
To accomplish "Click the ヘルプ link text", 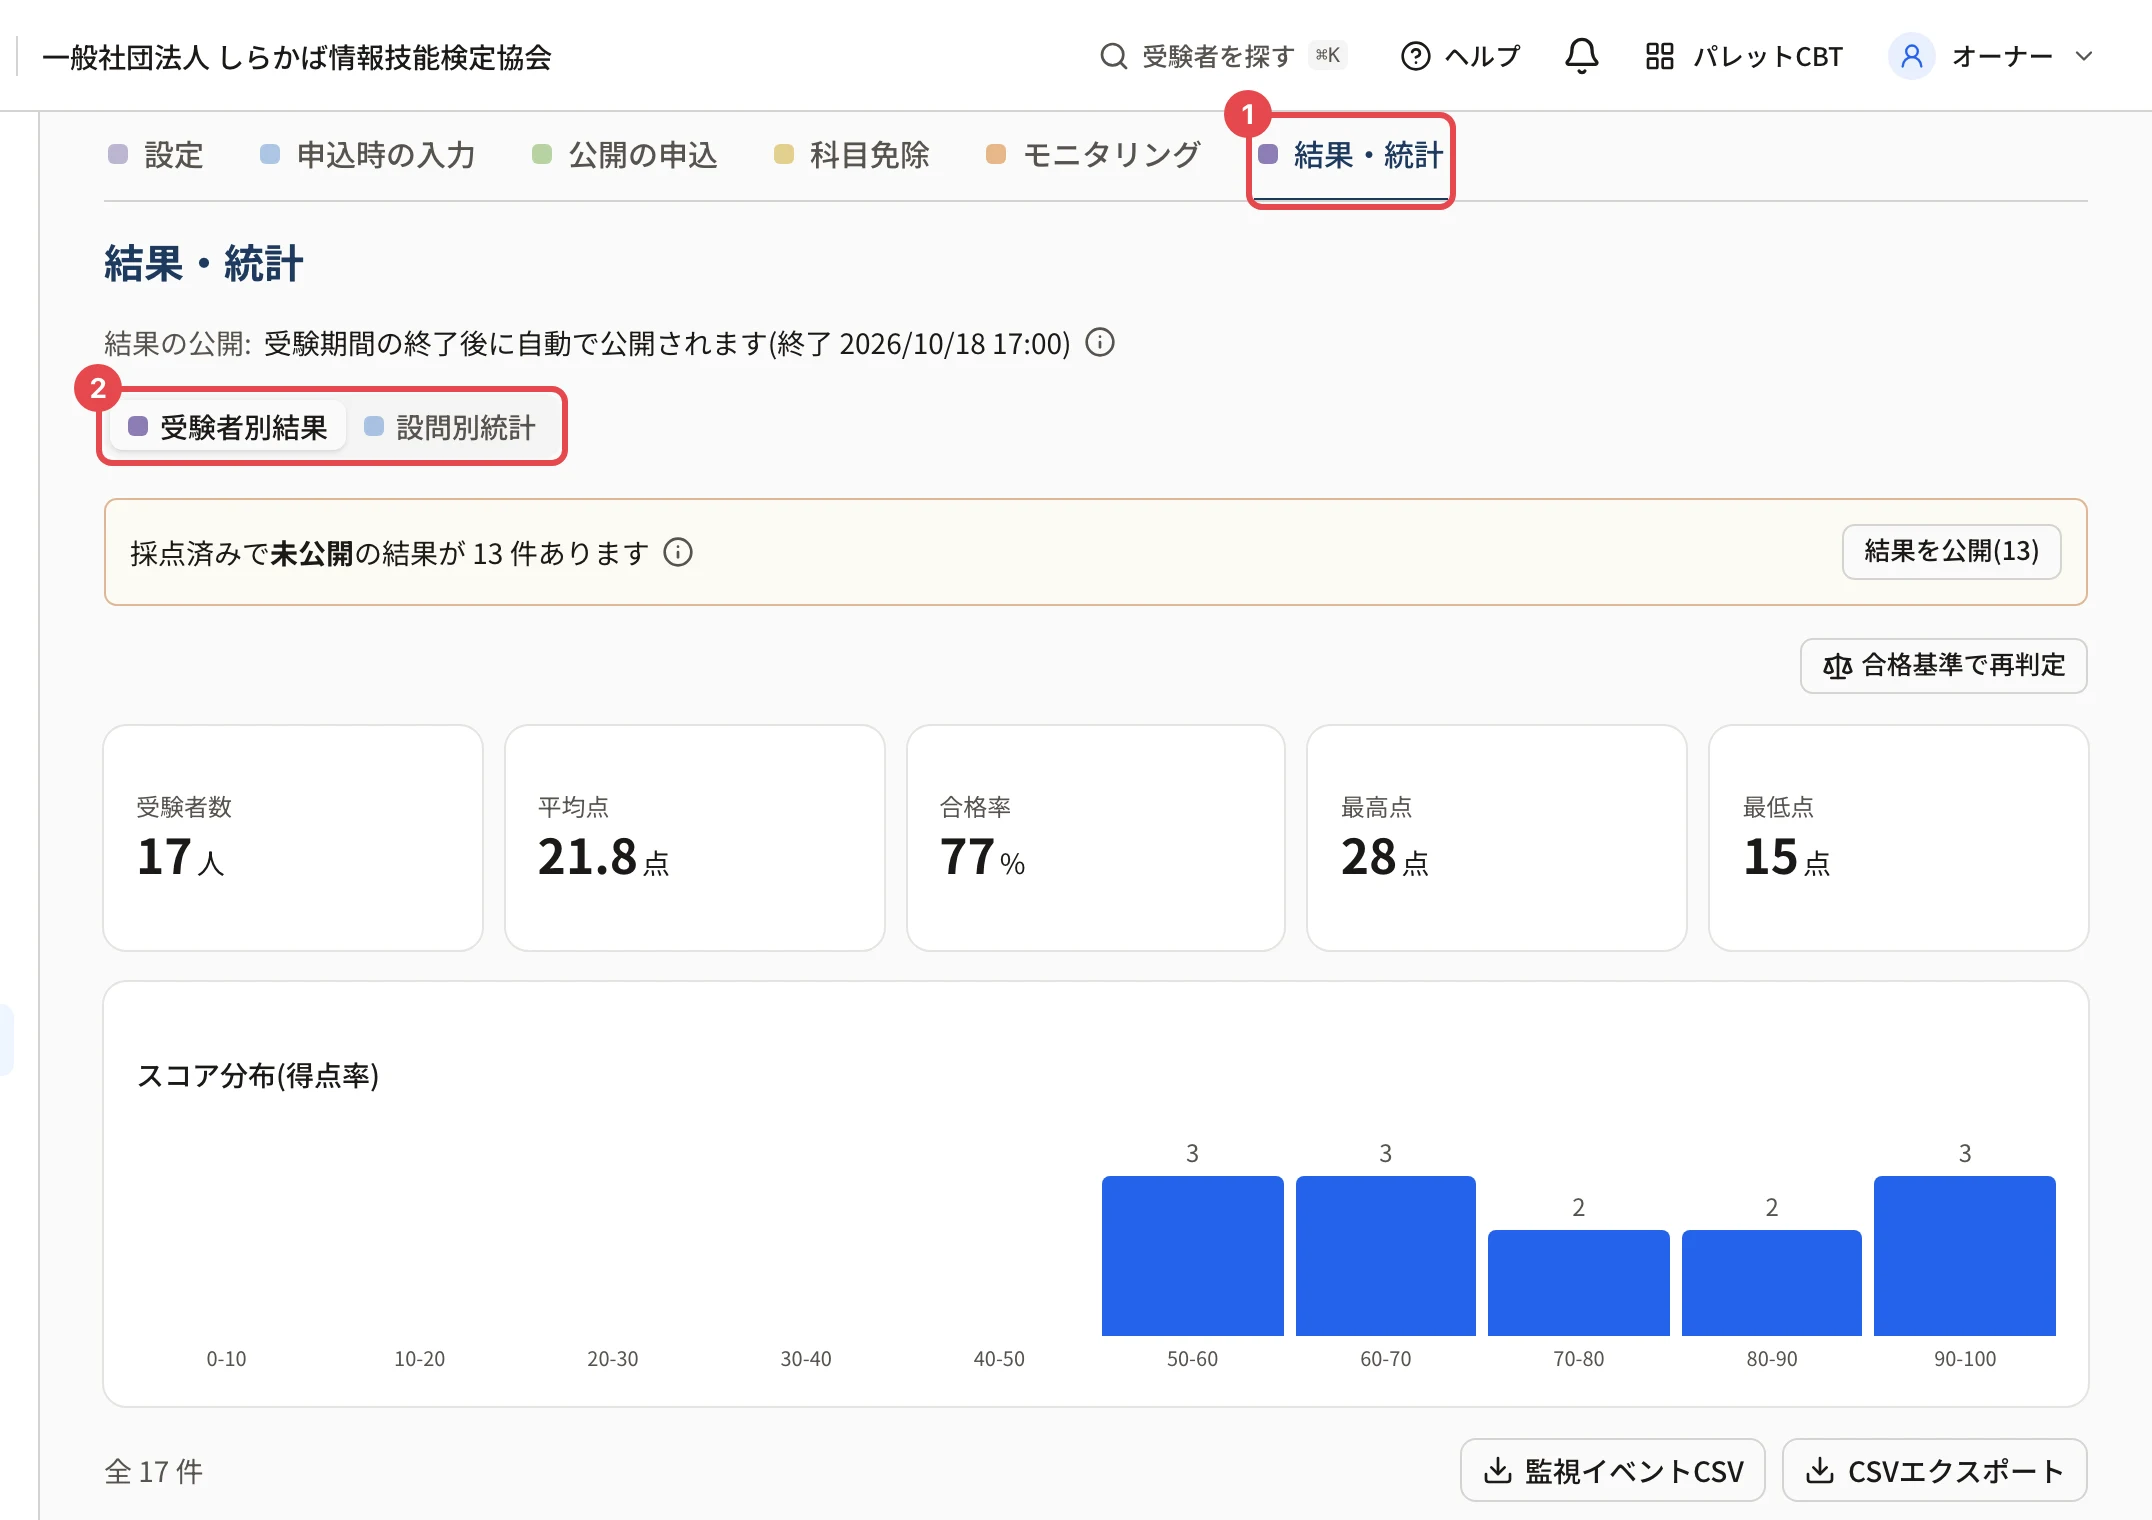I will [1482, 56].
